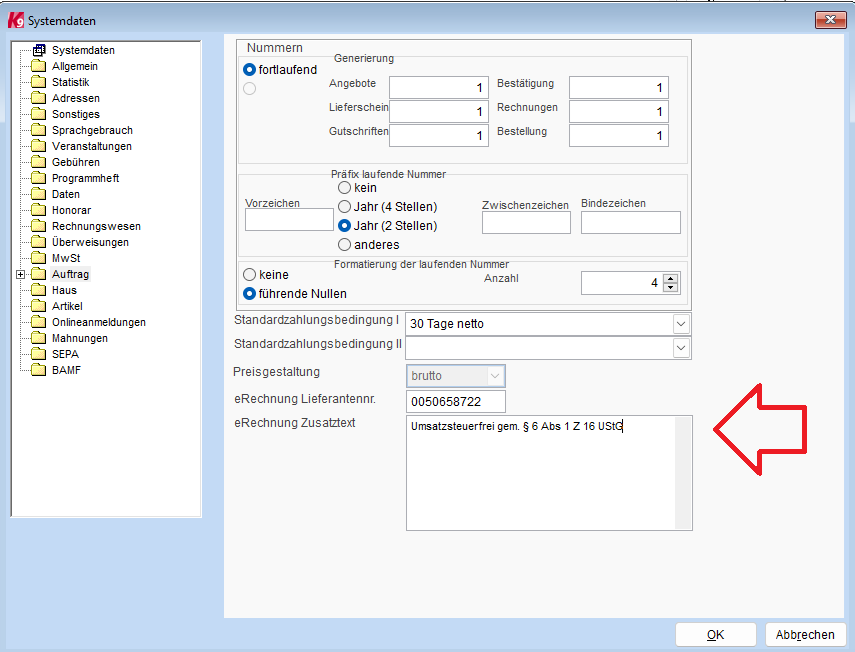Click into the eRechnung Lieferantennr. field
This screenshot has width=855, height=652.
[456, 401]
